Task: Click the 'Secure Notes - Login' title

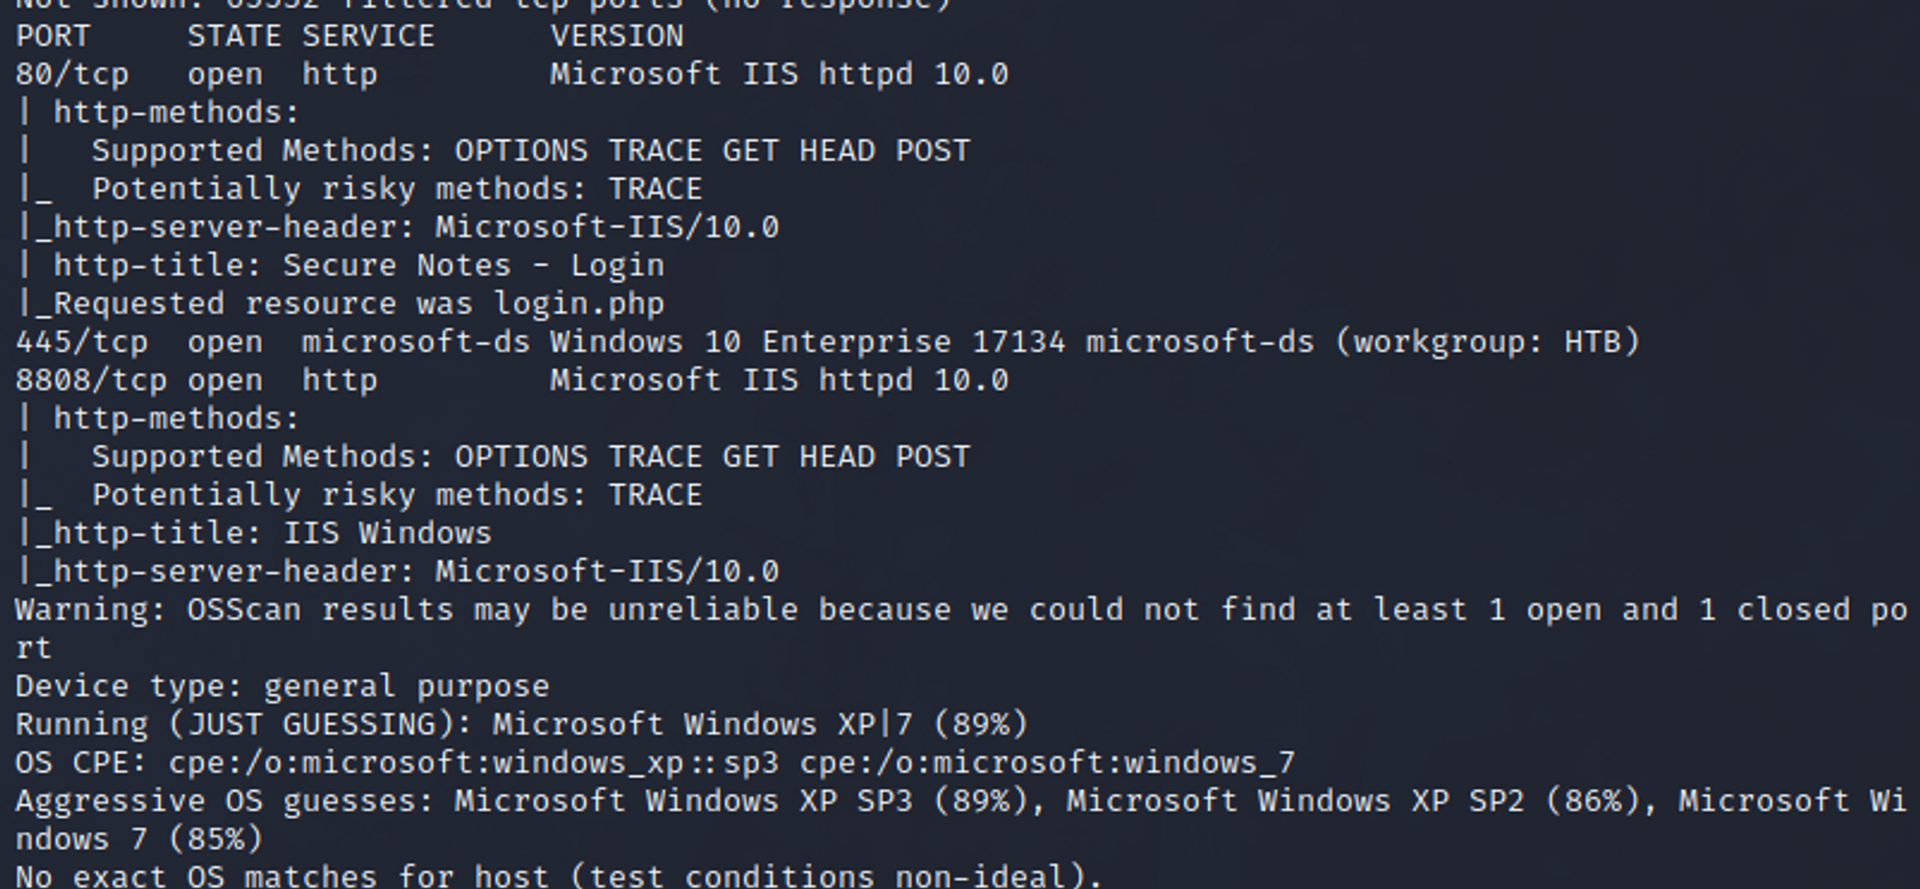Action: [x=473, y=266]
